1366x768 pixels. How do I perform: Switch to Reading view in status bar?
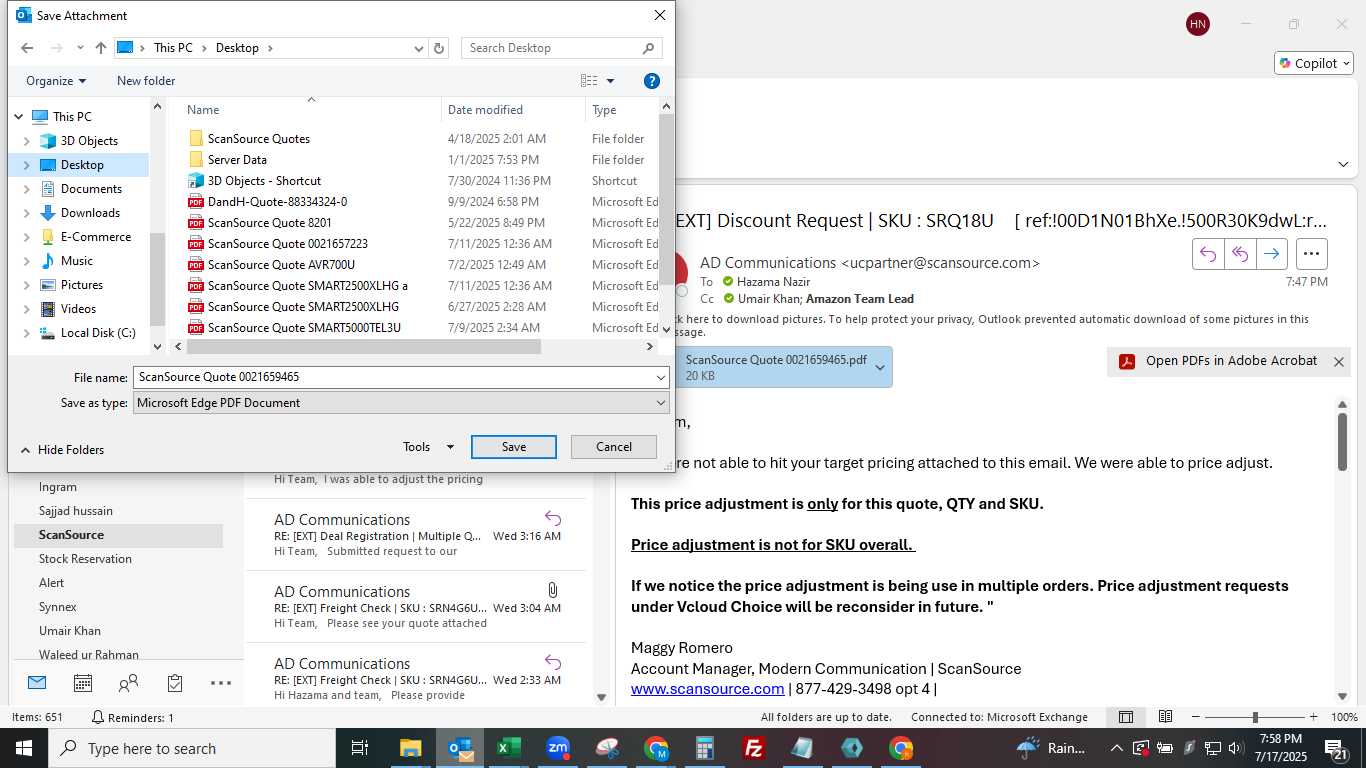click(x=1165, y=717)
